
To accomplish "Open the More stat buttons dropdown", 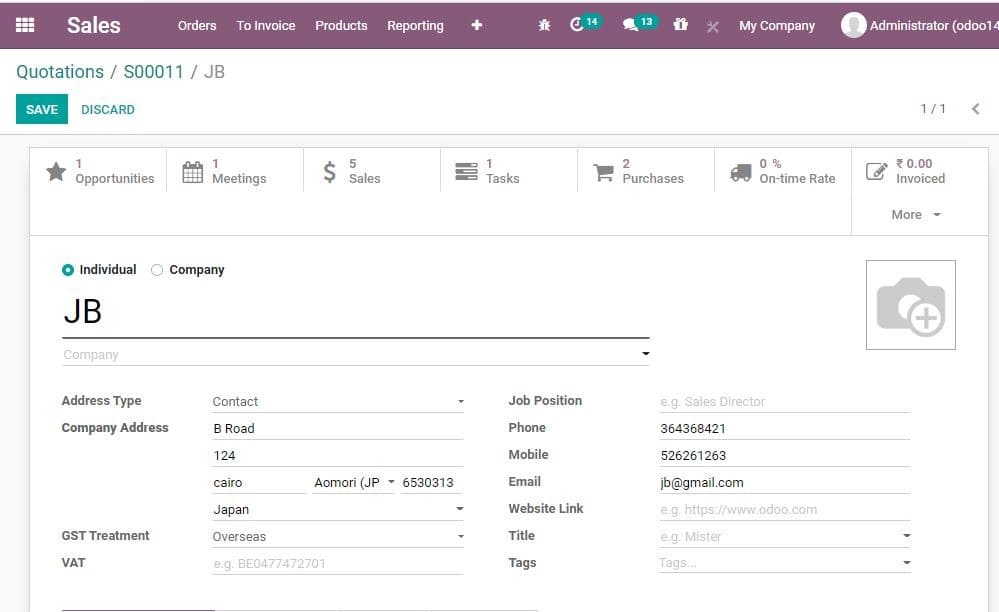I will [x=911, y=214].
